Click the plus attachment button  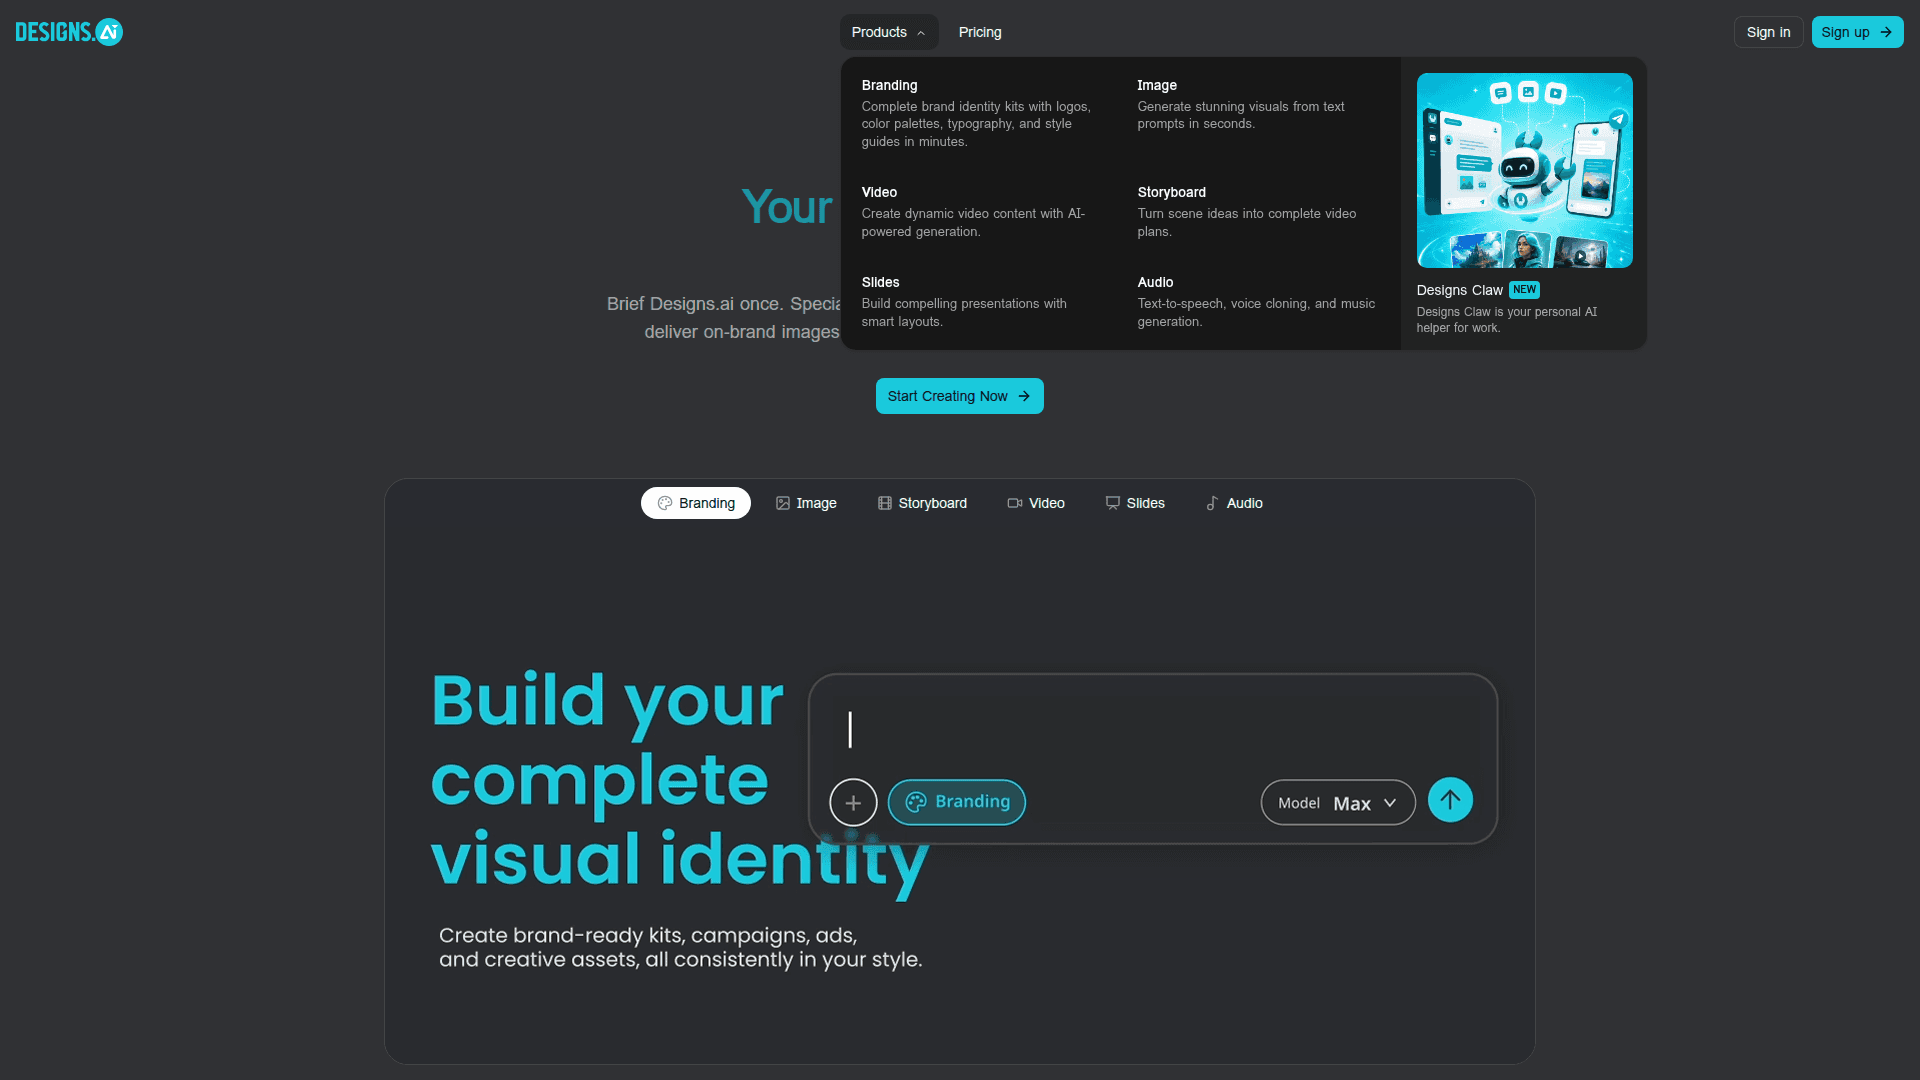853,802
